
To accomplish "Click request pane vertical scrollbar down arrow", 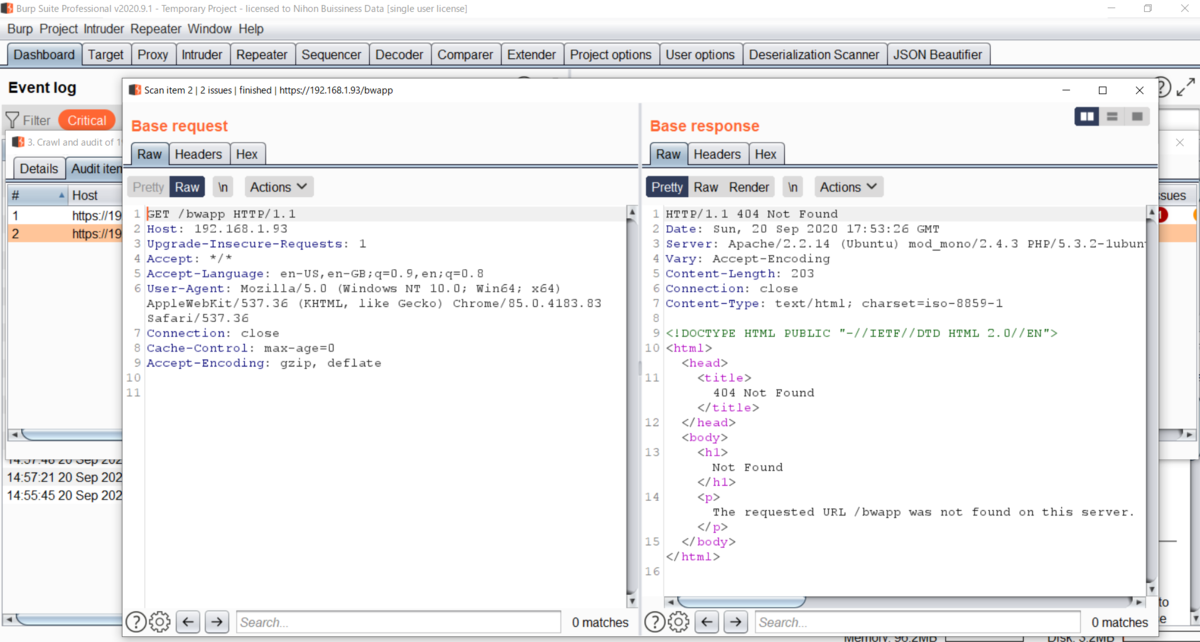I will (x=631, y=599).
